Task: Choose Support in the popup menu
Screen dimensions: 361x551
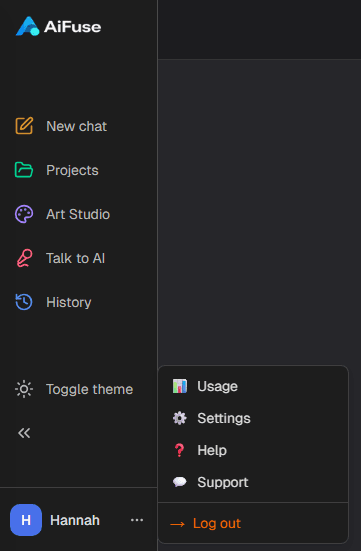Action: [x=253, y=482]
